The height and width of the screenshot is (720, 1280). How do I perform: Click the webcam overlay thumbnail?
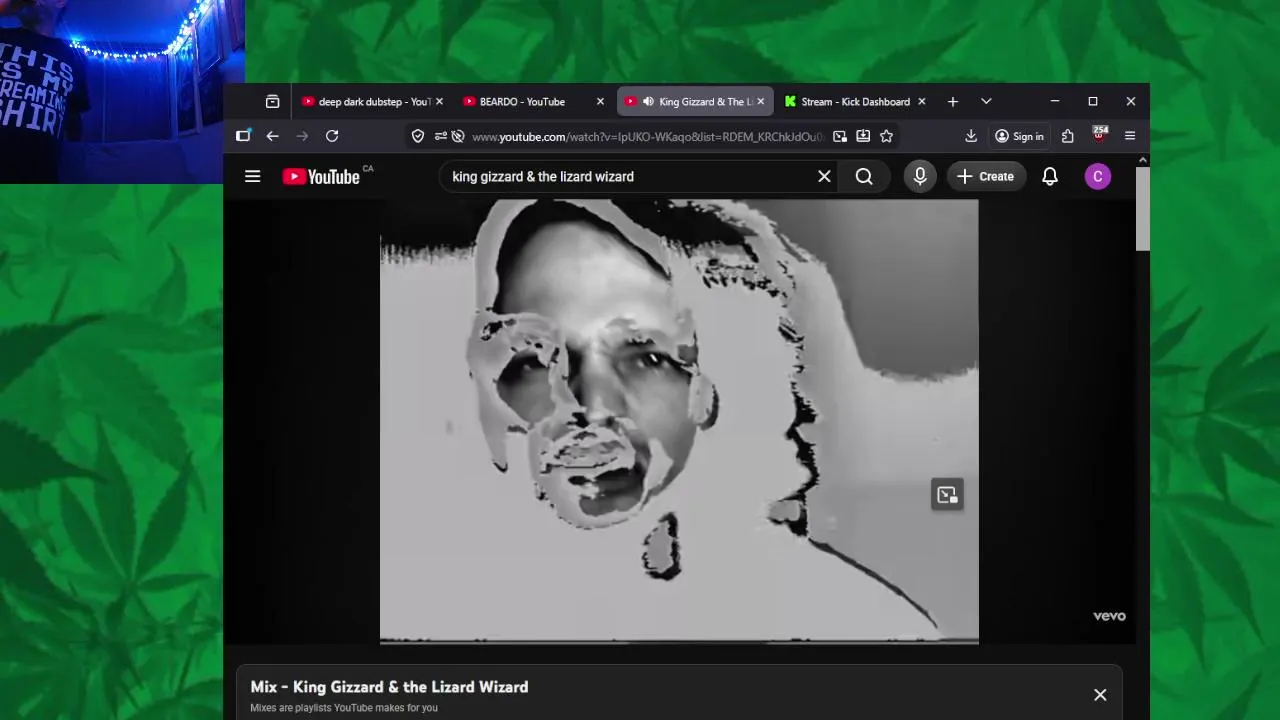(122, 91)
